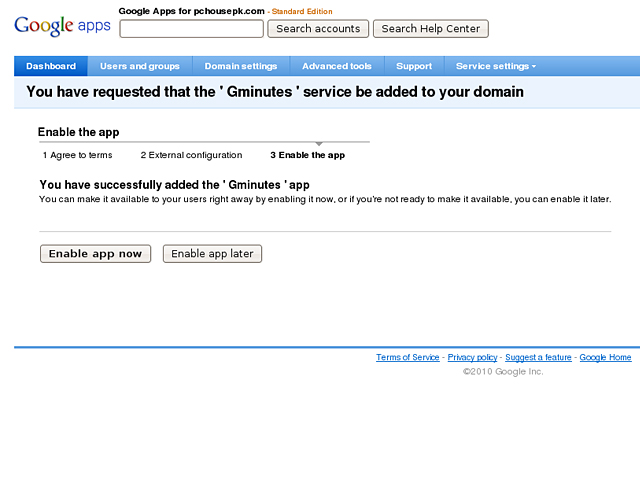Viewport: 640px width, 480px height.
Task: Go to the Advanced tools tab
Action: pyautogui.click(x=337, y=66)
